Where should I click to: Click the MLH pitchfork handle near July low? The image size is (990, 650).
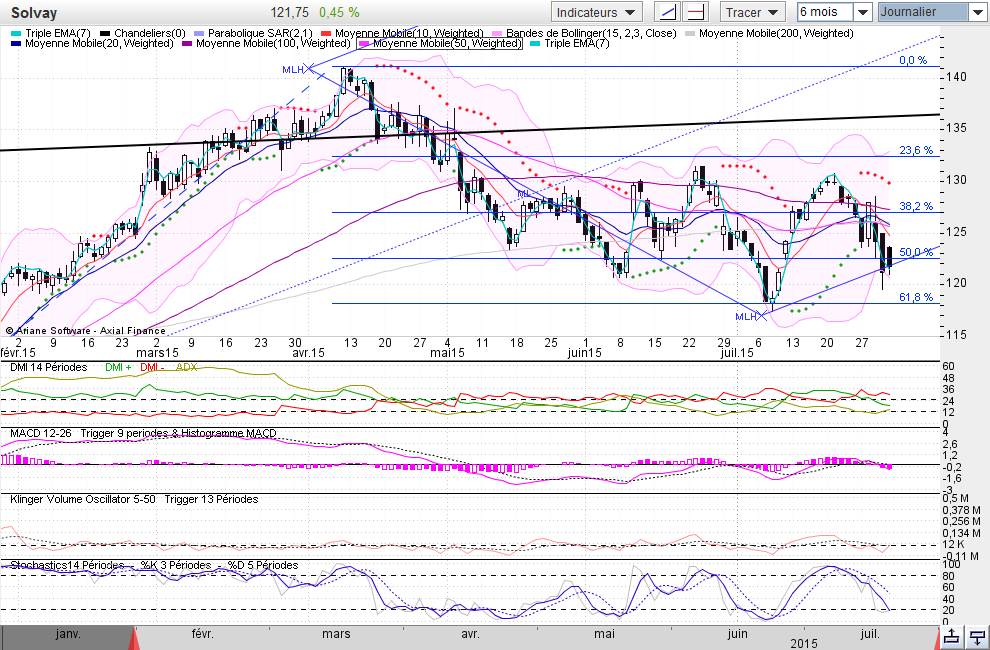click(x=763, y=315)
